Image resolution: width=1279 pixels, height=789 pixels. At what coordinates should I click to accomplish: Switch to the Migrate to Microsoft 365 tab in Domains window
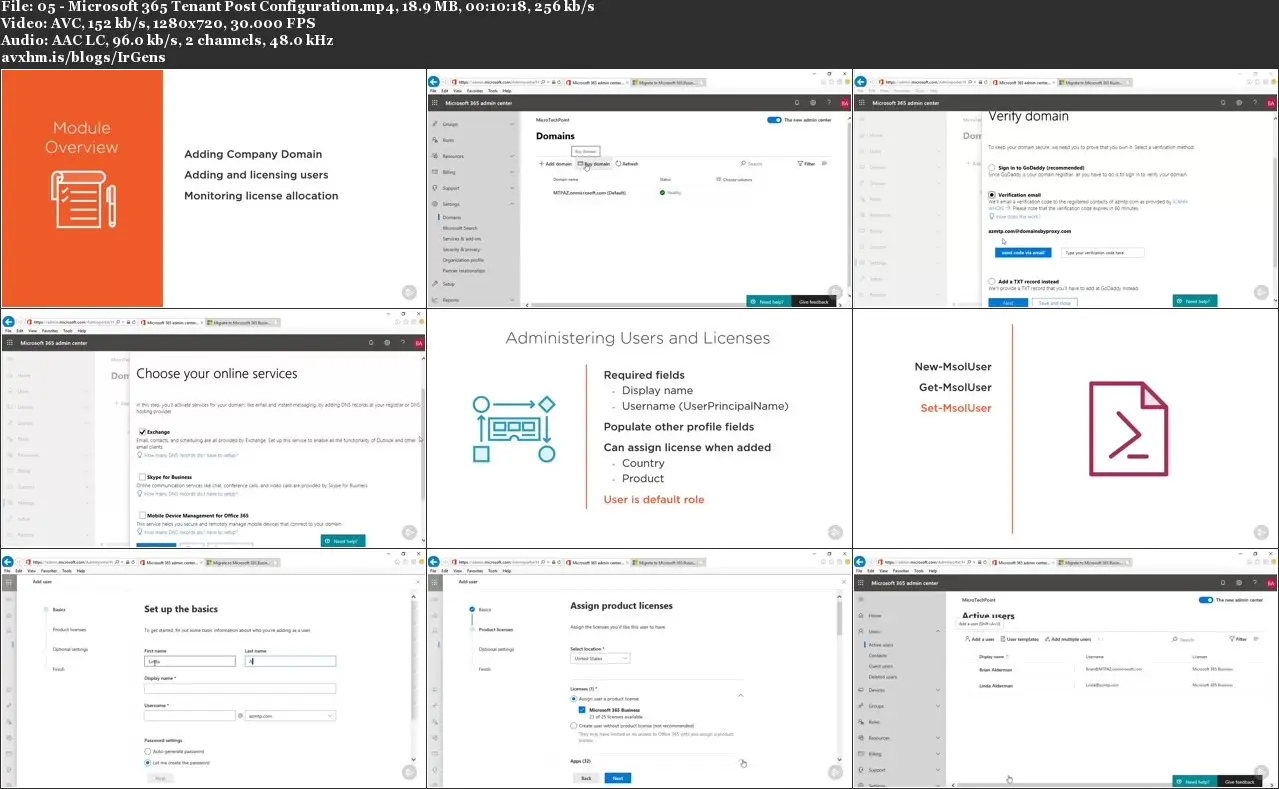coord(669,82)
